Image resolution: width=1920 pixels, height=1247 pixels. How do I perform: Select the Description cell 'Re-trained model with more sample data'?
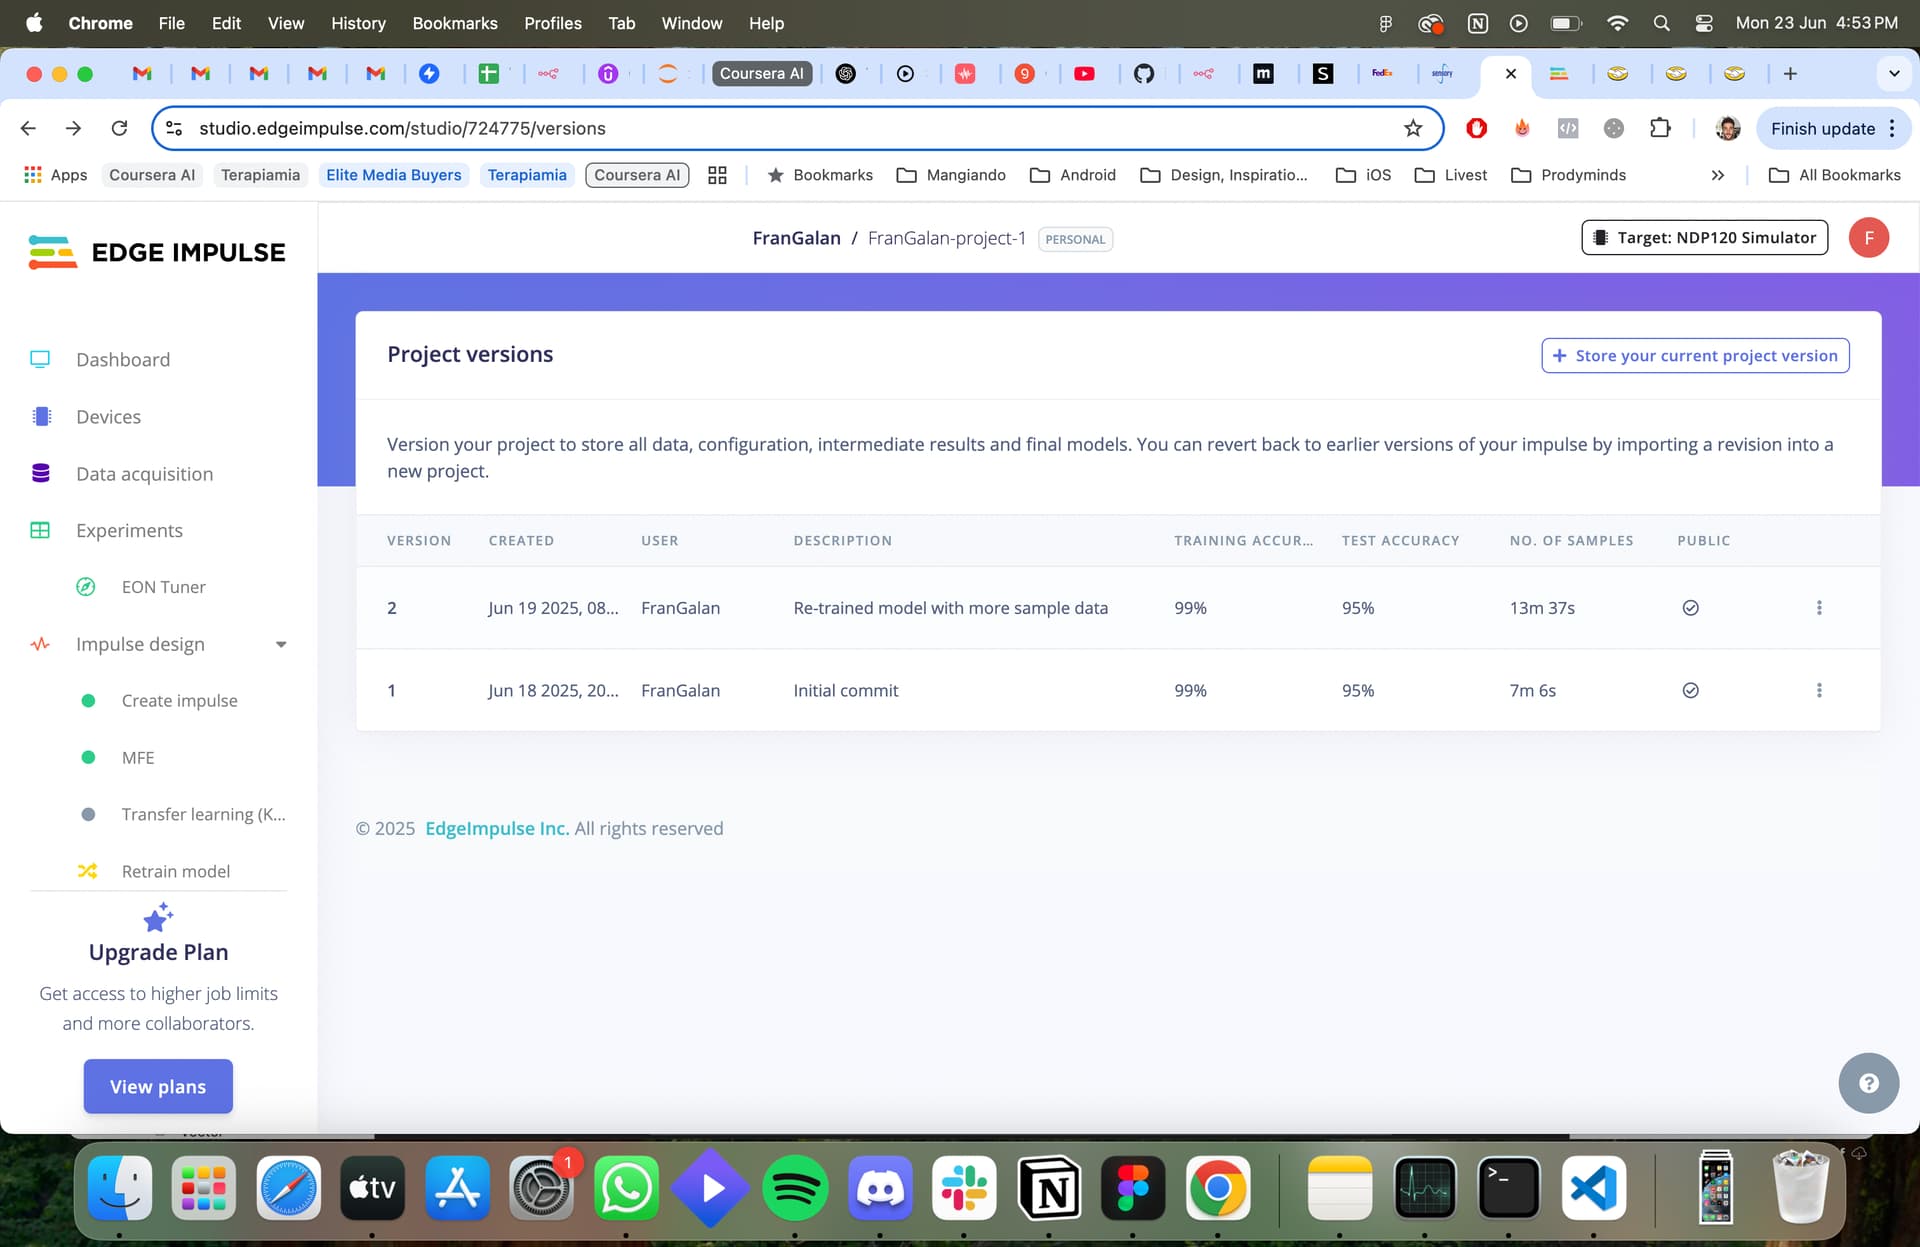click(950, 607)
